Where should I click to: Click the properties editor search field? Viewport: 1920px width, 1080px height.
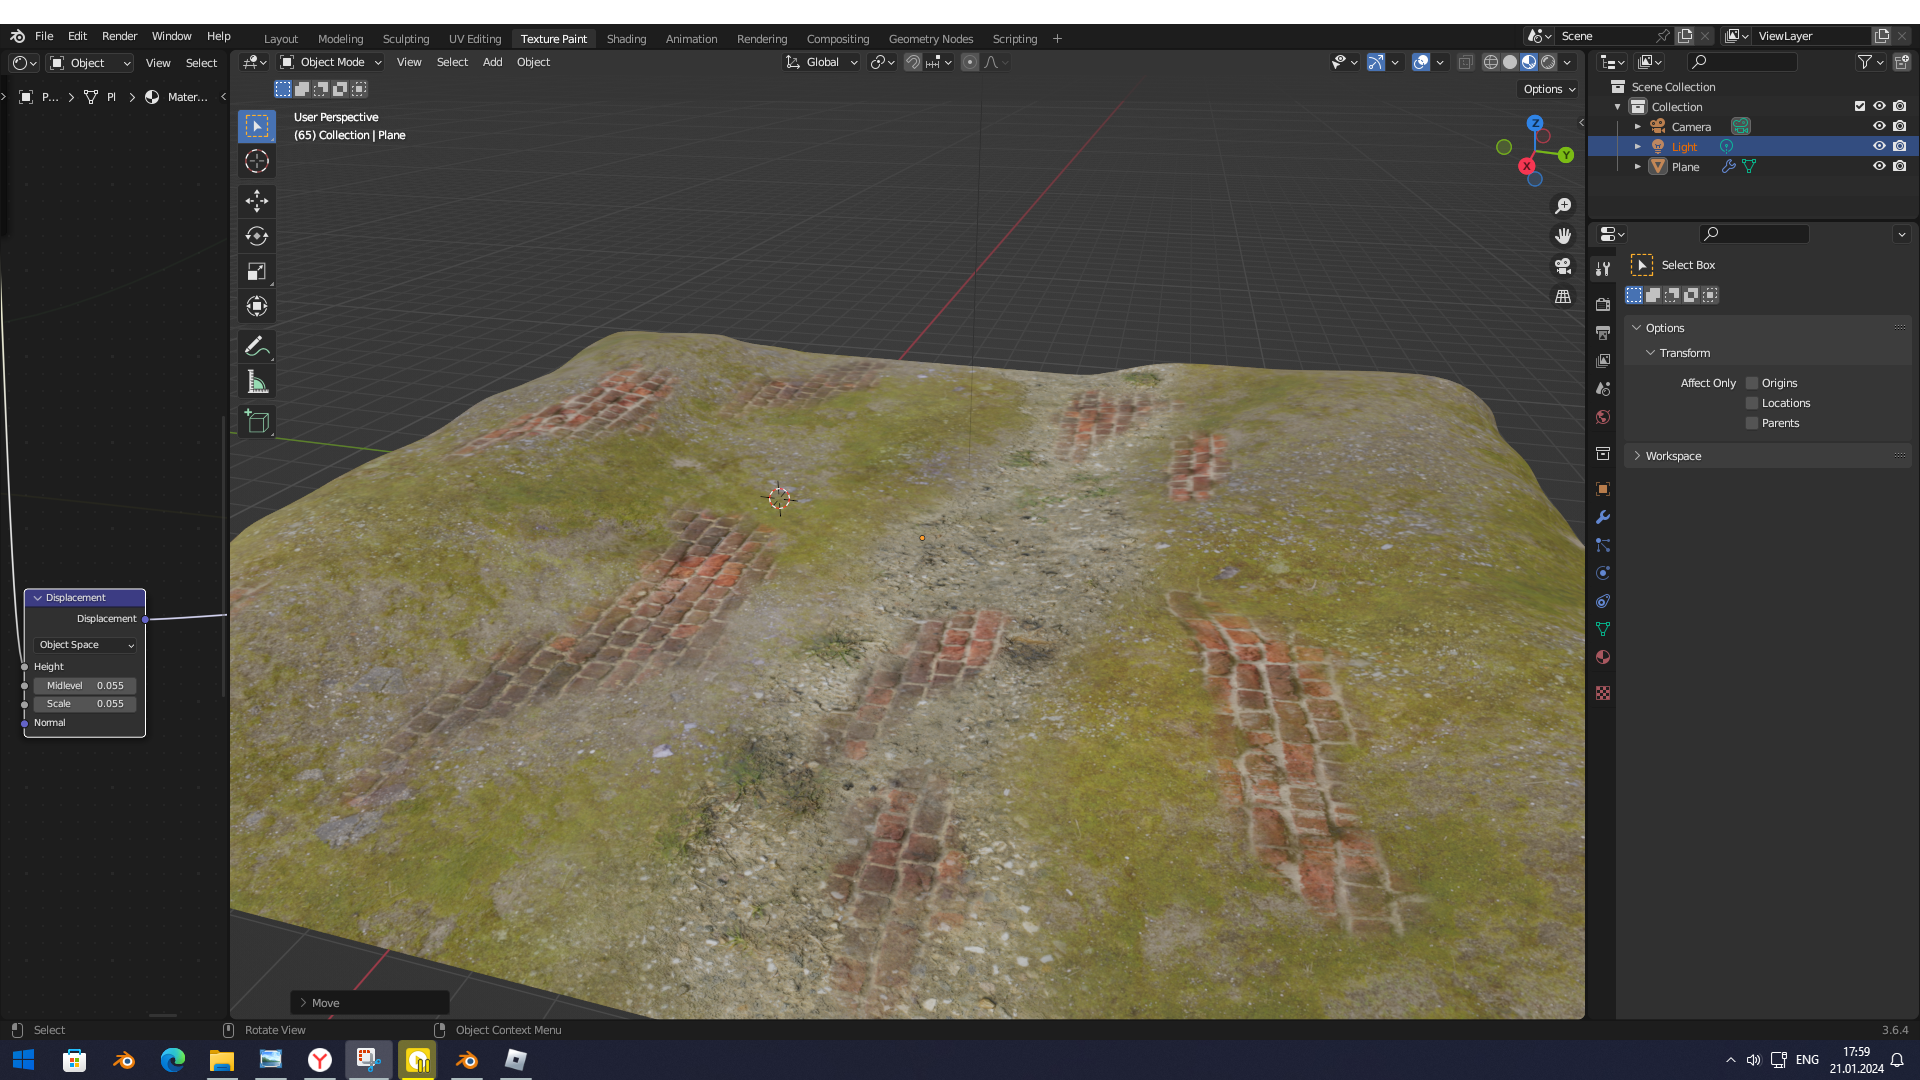[x=1754, y=234]
